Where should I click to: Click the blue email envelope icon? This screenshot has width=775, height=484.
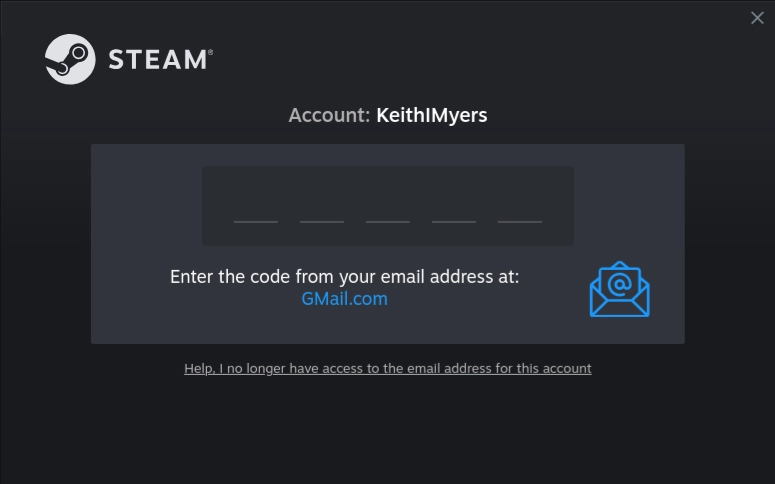pyautogui.click(x=620, y=289)
